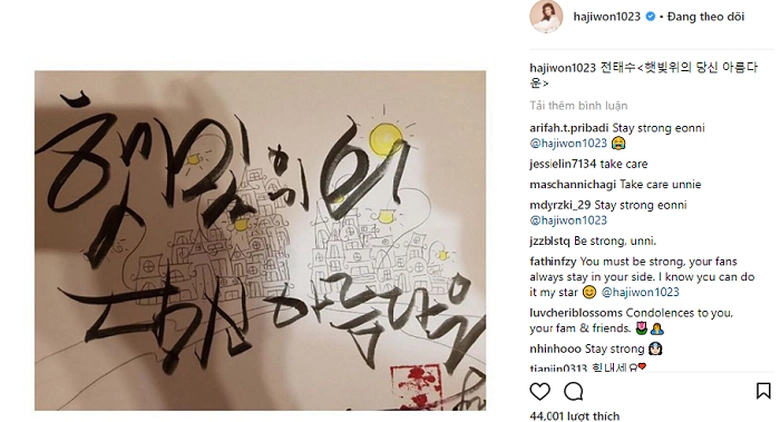Open hajiwon1023 username in the header
The image size is (780, 422).
607,17
